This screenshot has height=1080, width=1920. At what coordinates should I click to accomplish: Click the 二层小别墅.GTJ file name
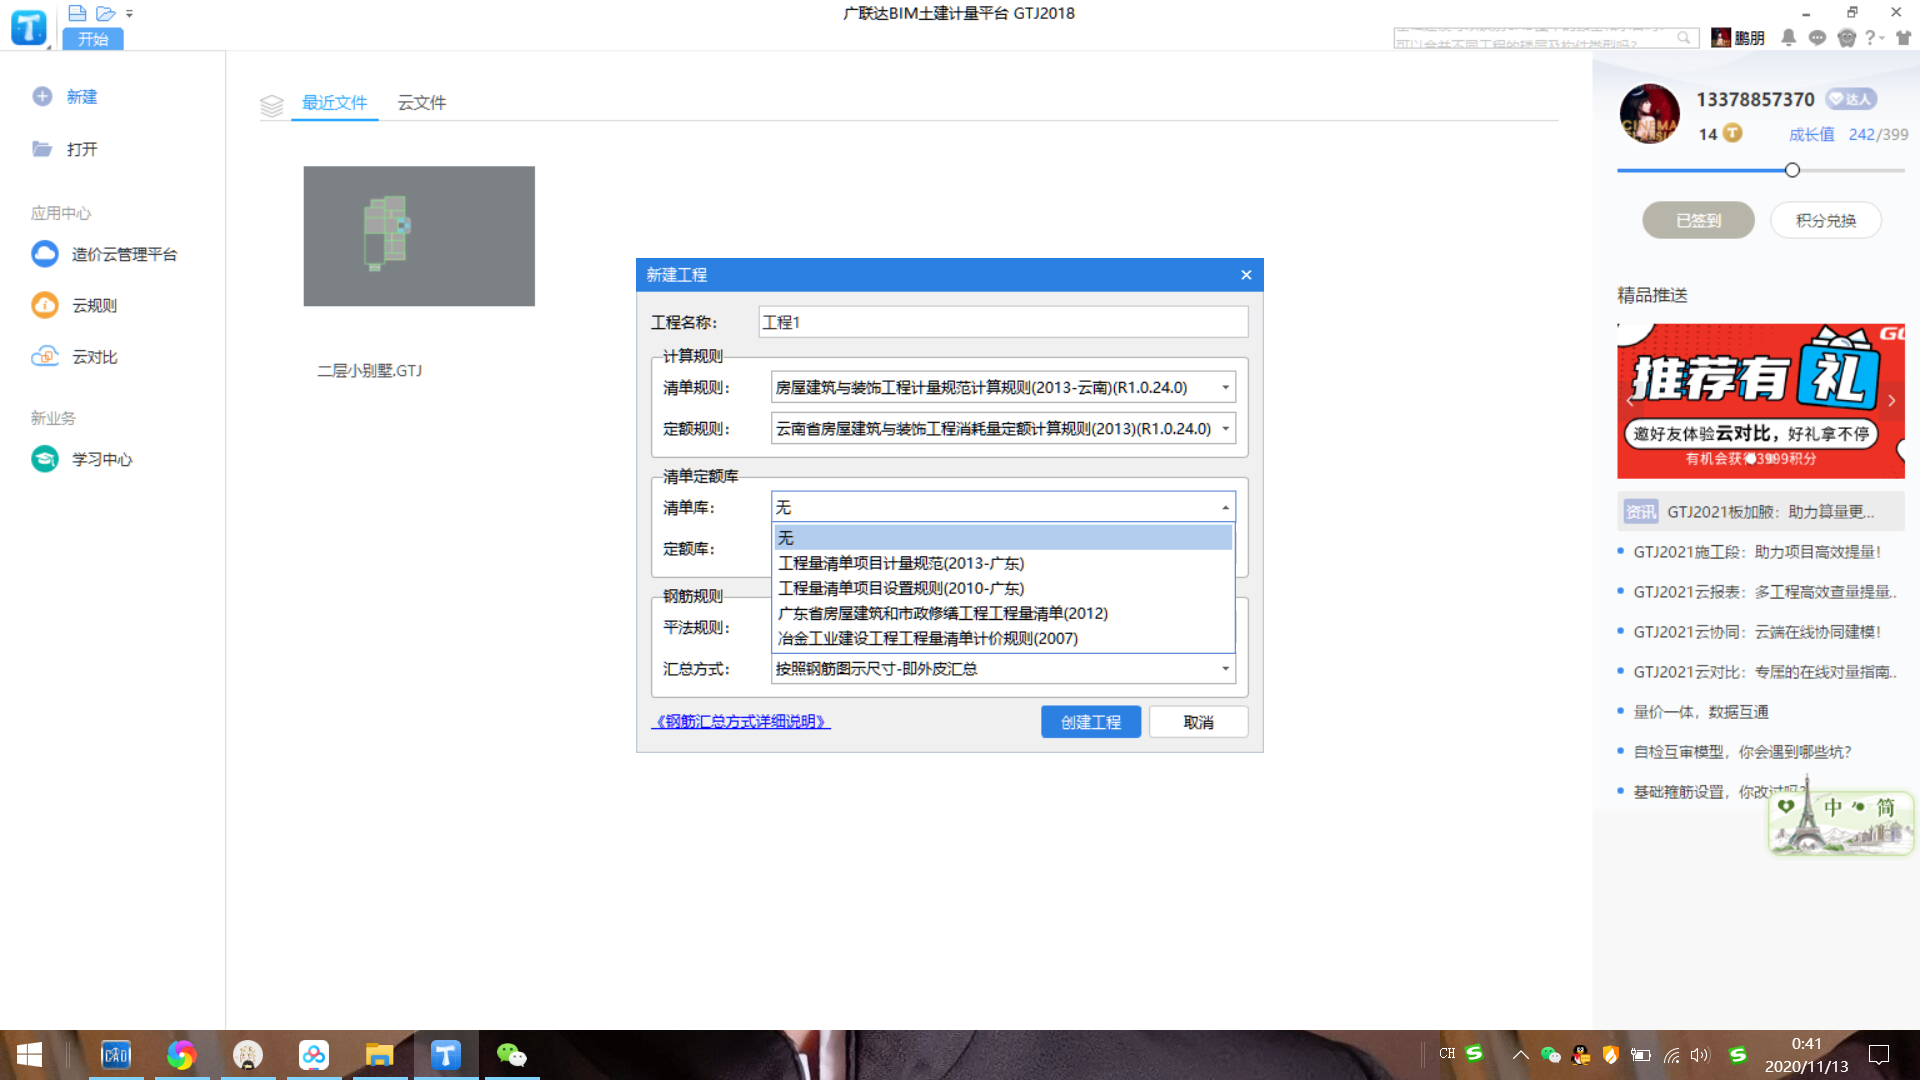click(369, 371)
